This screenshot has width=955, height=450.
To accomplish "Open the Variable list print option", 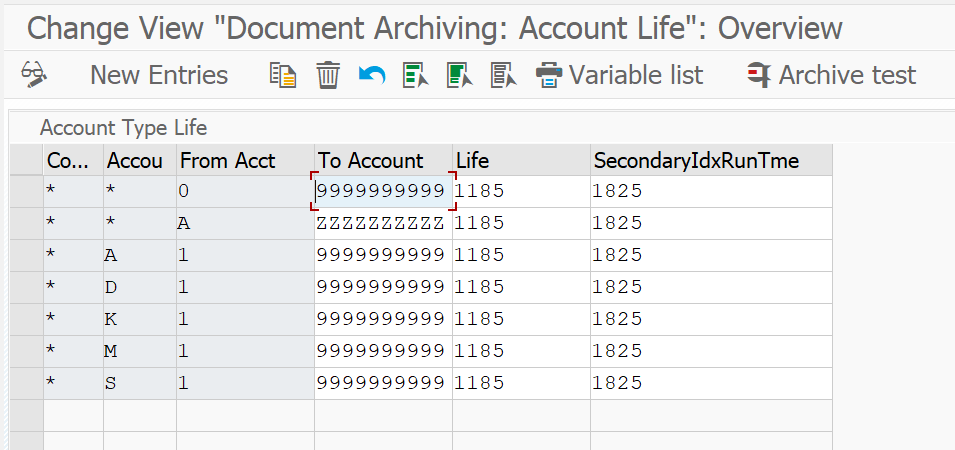I will click(620, 75).
